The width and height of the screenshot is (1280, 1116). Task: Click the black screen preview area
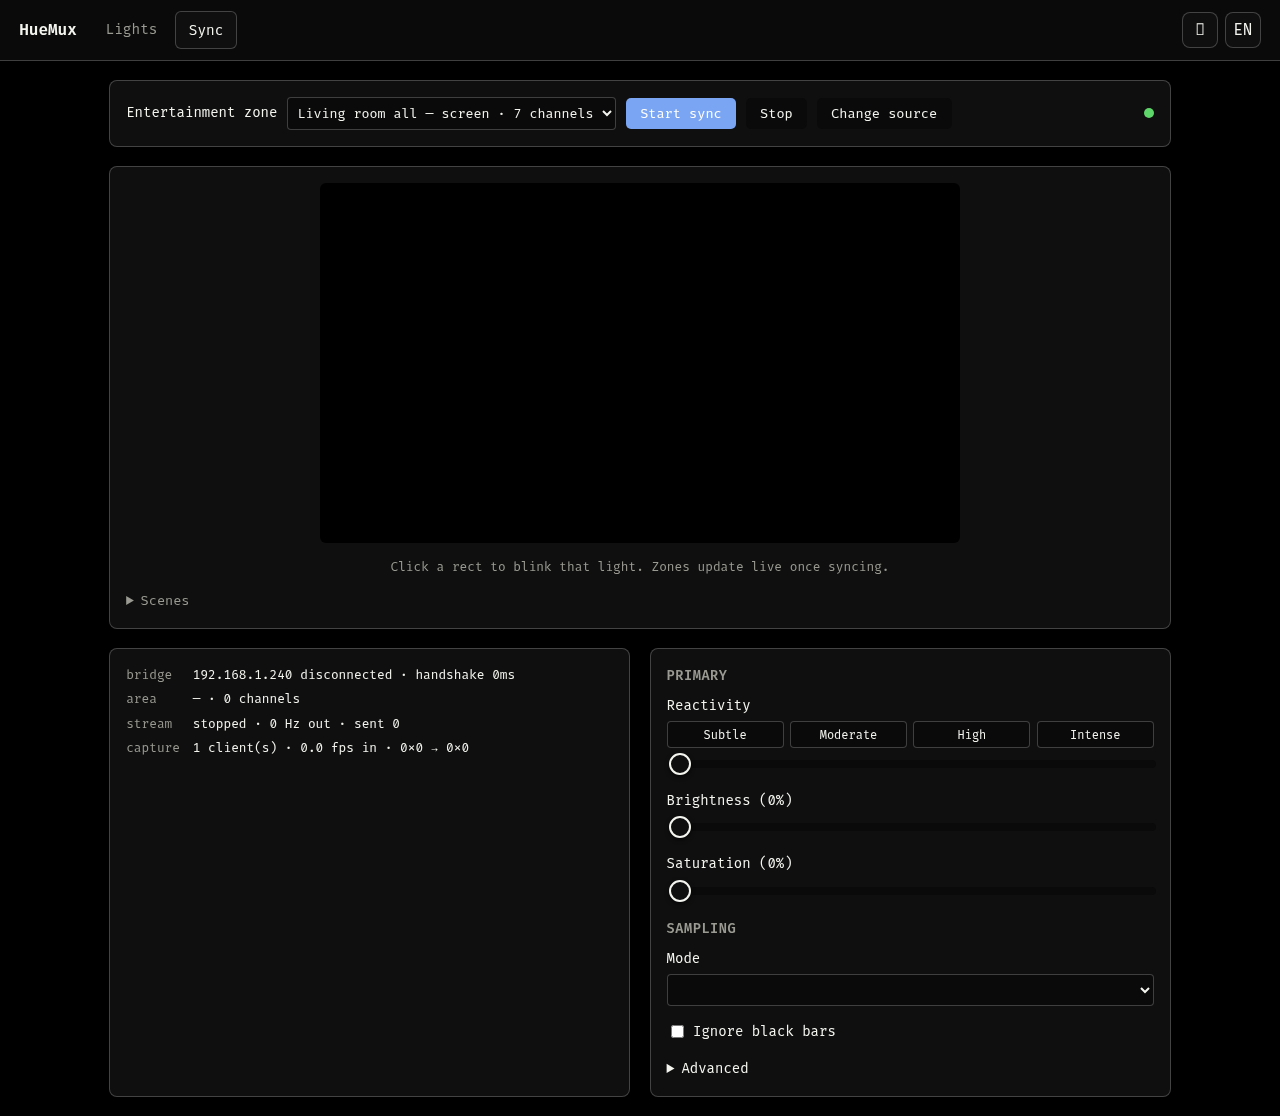click(640, 363)
